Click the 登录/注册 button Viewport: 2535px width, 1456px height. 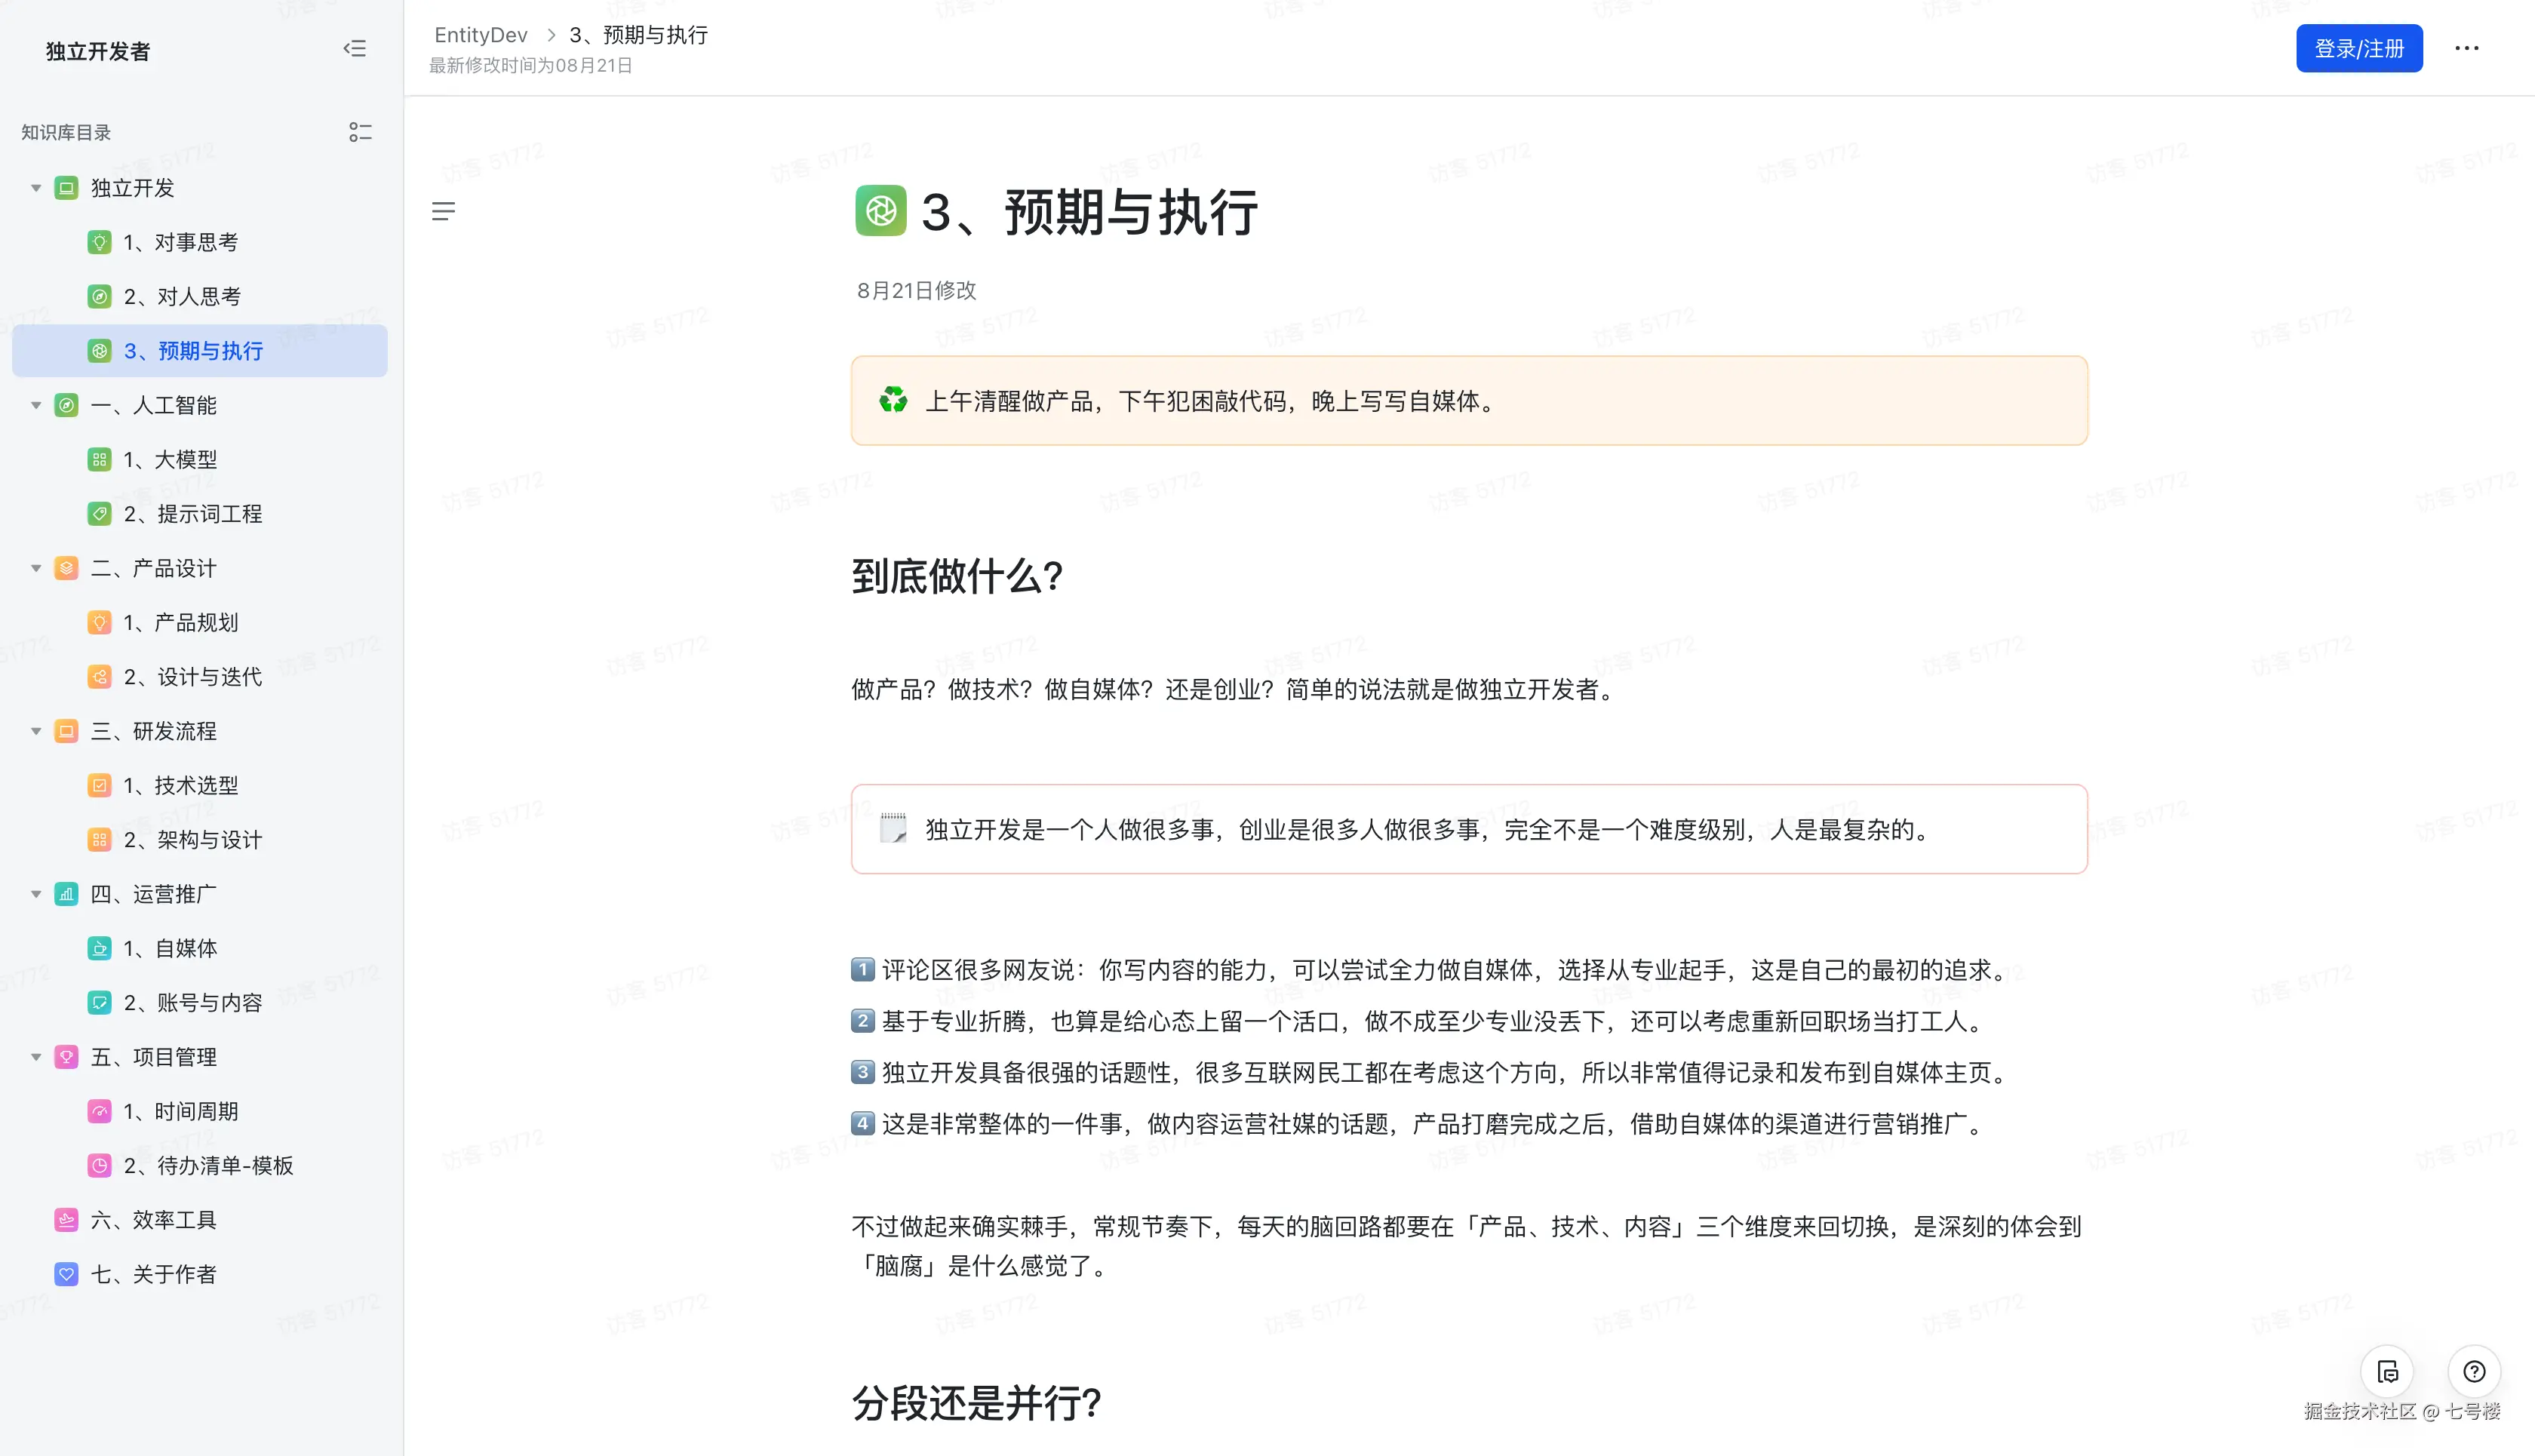tap(2359, 48)
